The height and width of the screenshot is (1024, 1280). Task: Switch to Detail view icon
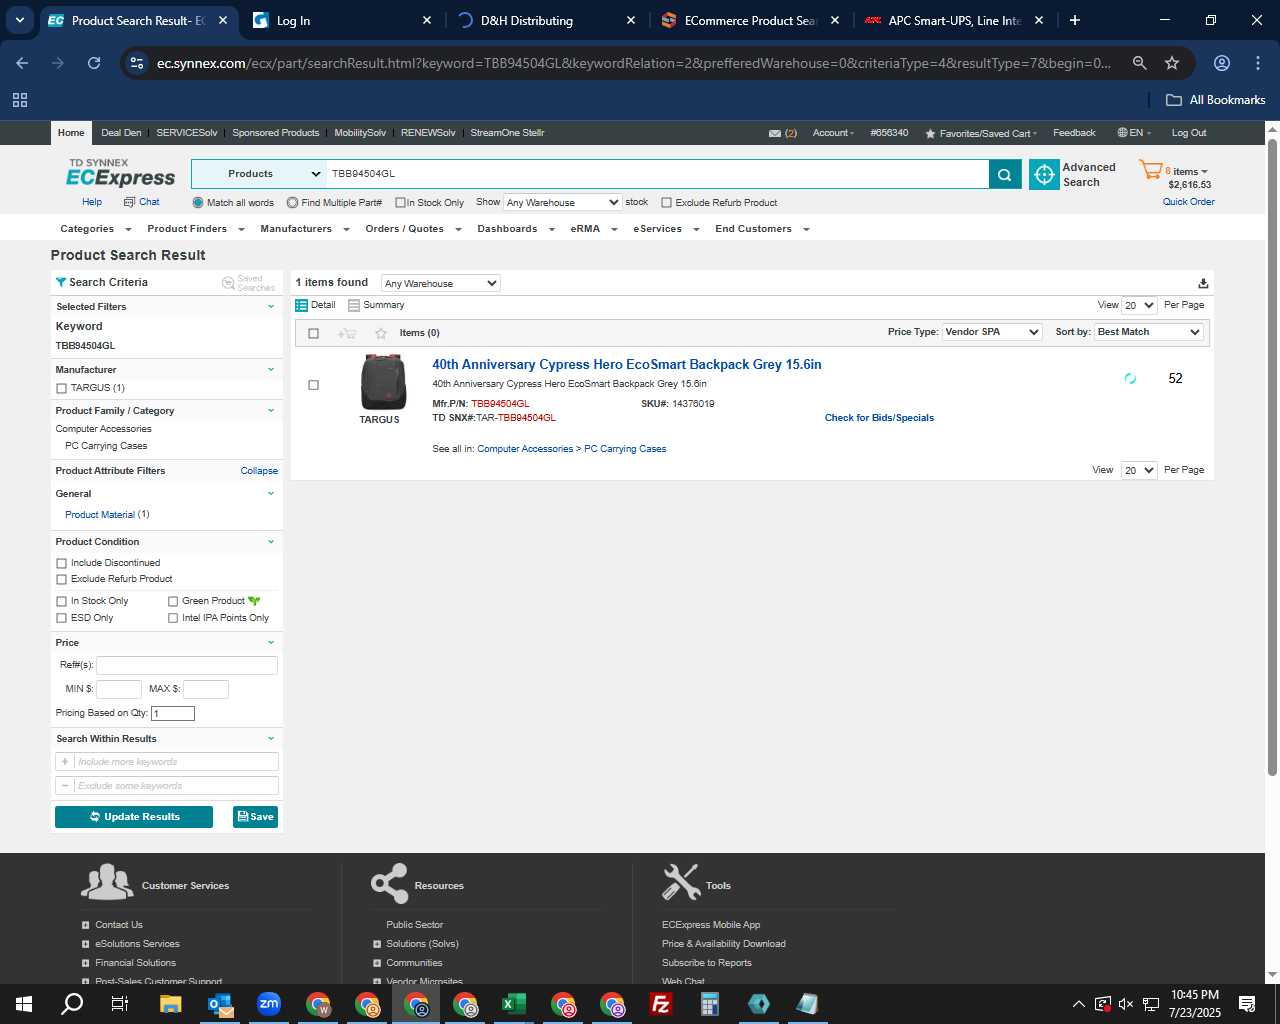pos(301,305)
